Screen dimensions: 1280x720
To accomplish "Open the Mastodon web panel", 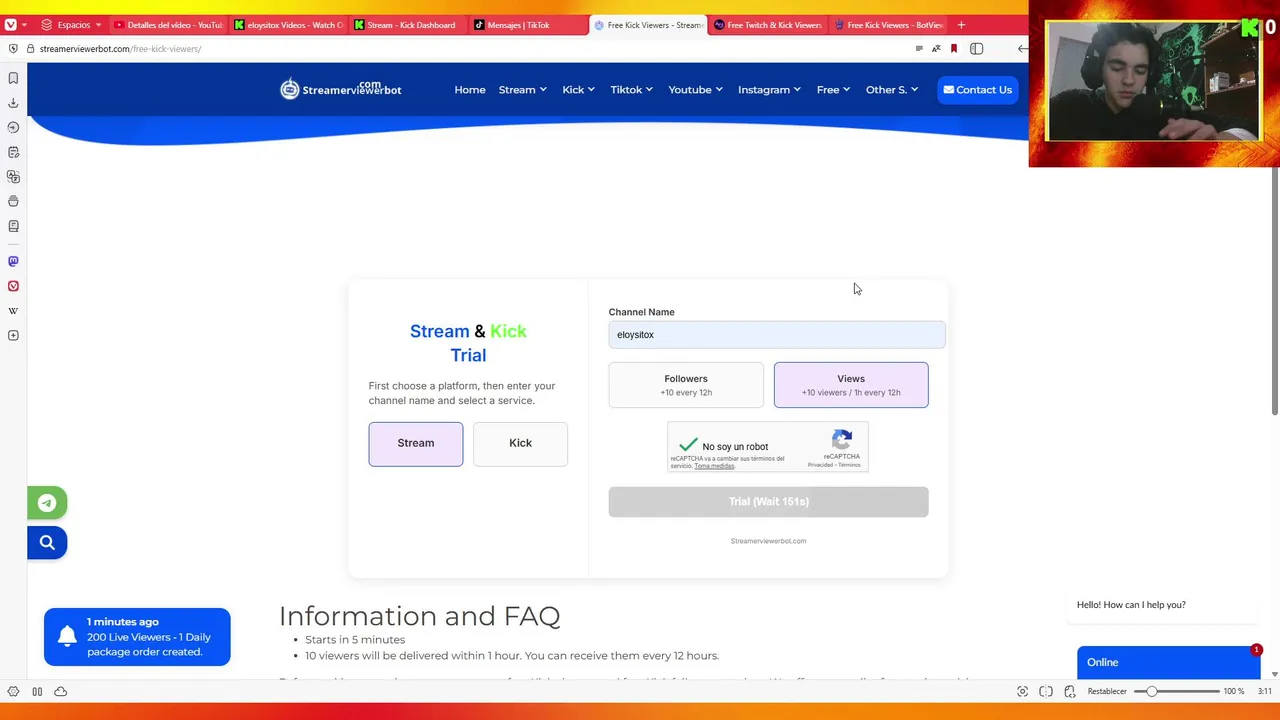I will click(x=13, y=261).
